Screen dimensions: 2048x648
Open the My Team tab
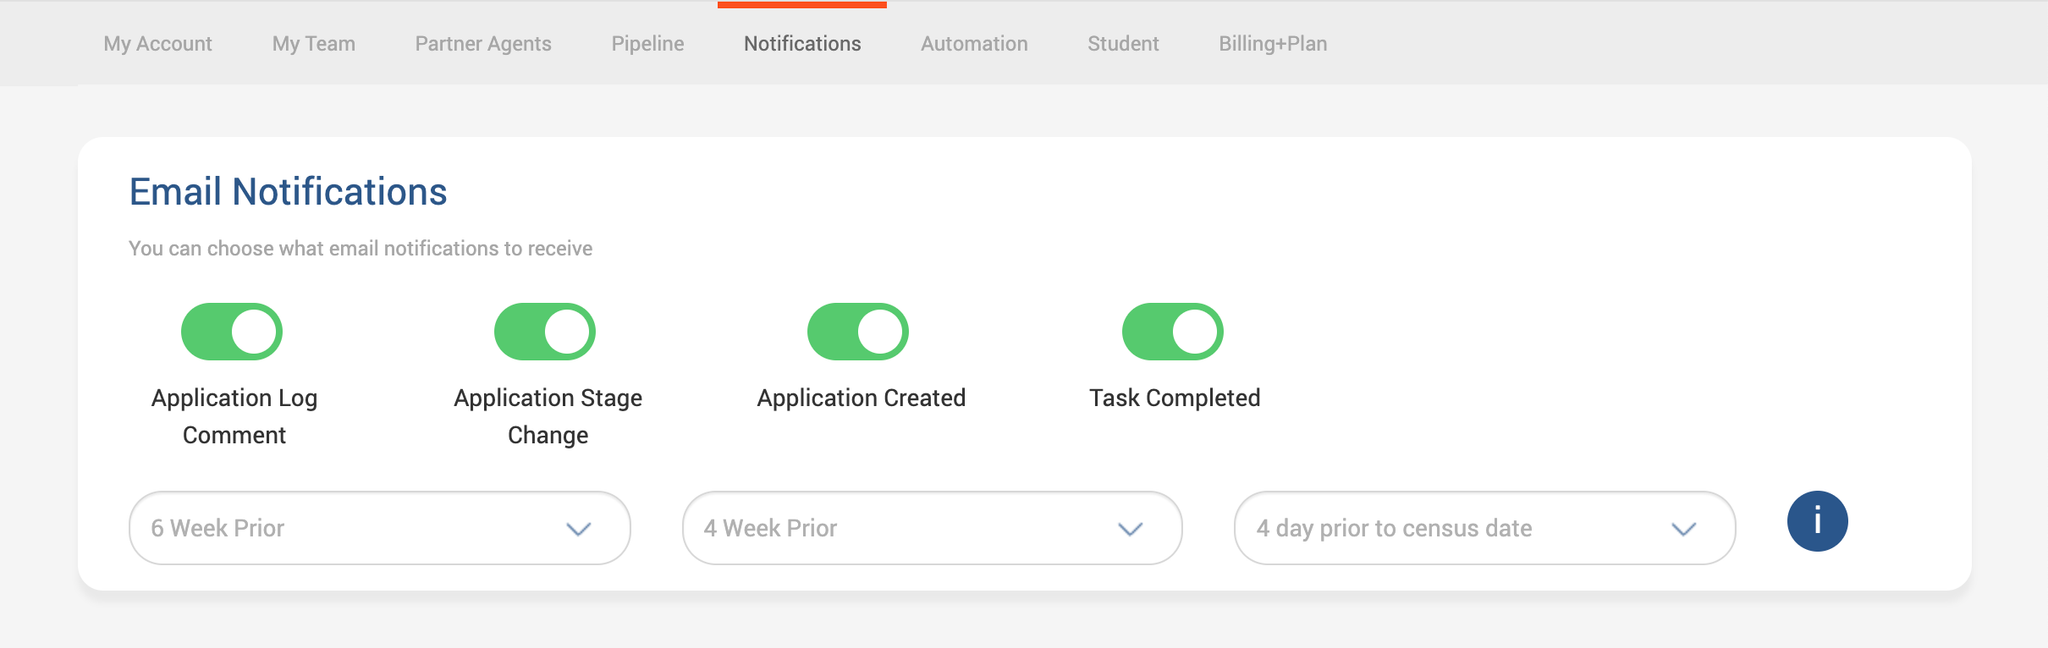click(x=314, y=44)
